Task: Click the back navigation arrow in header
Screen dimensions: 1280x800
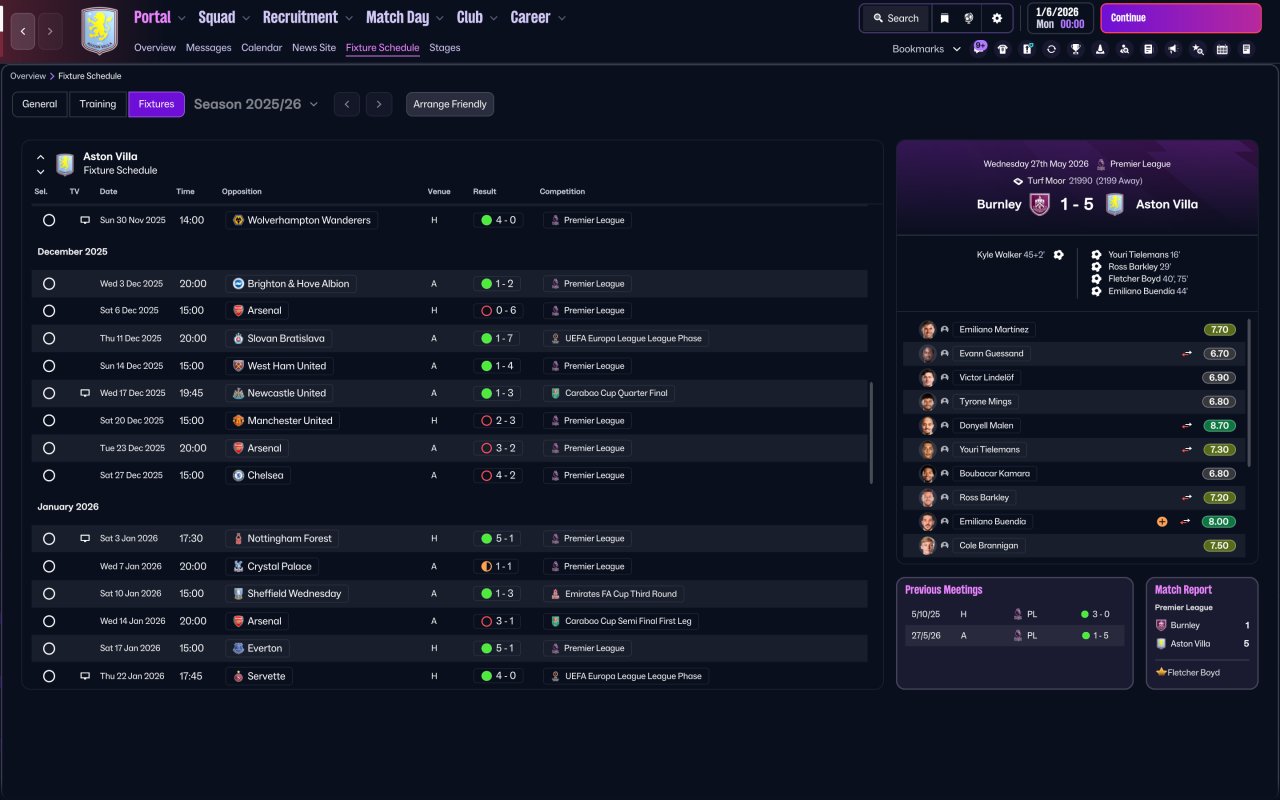Action: point(23,31)
